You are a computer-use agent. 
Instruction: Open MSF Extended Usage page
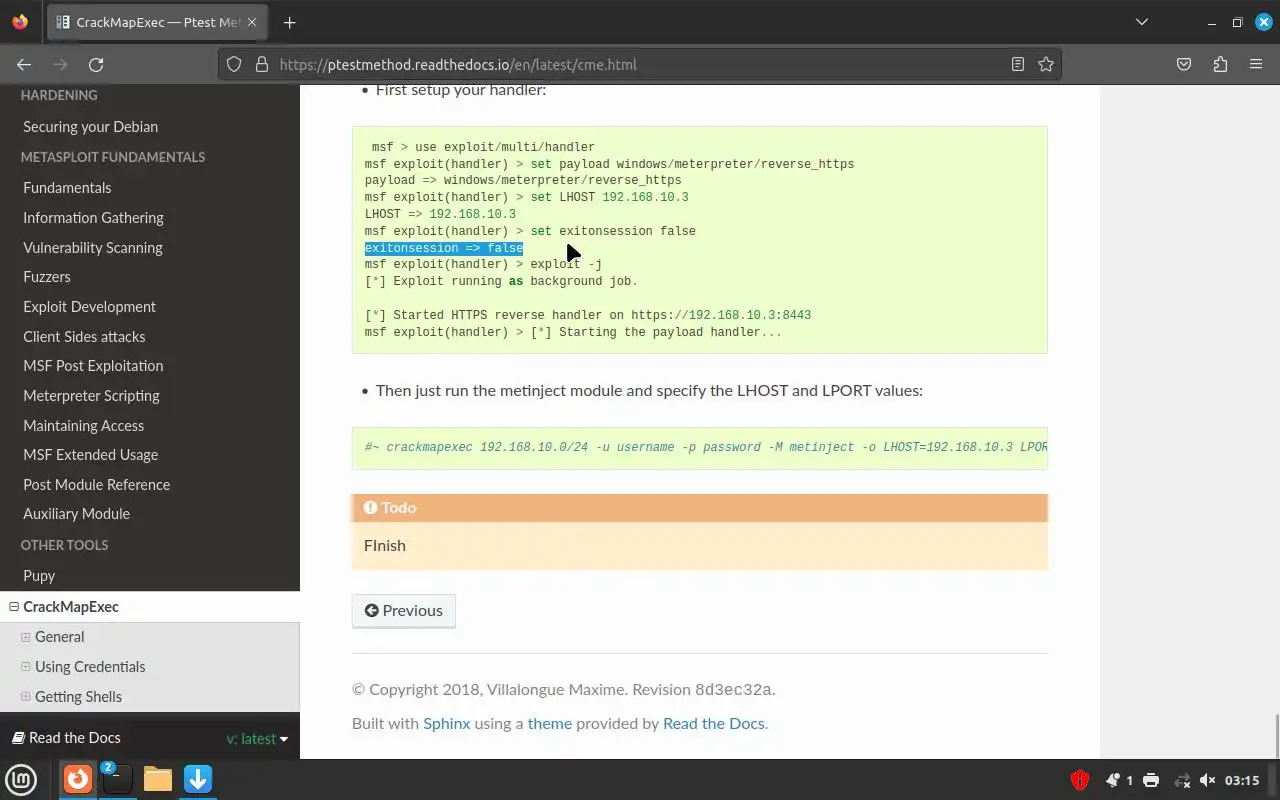point(90,454)
